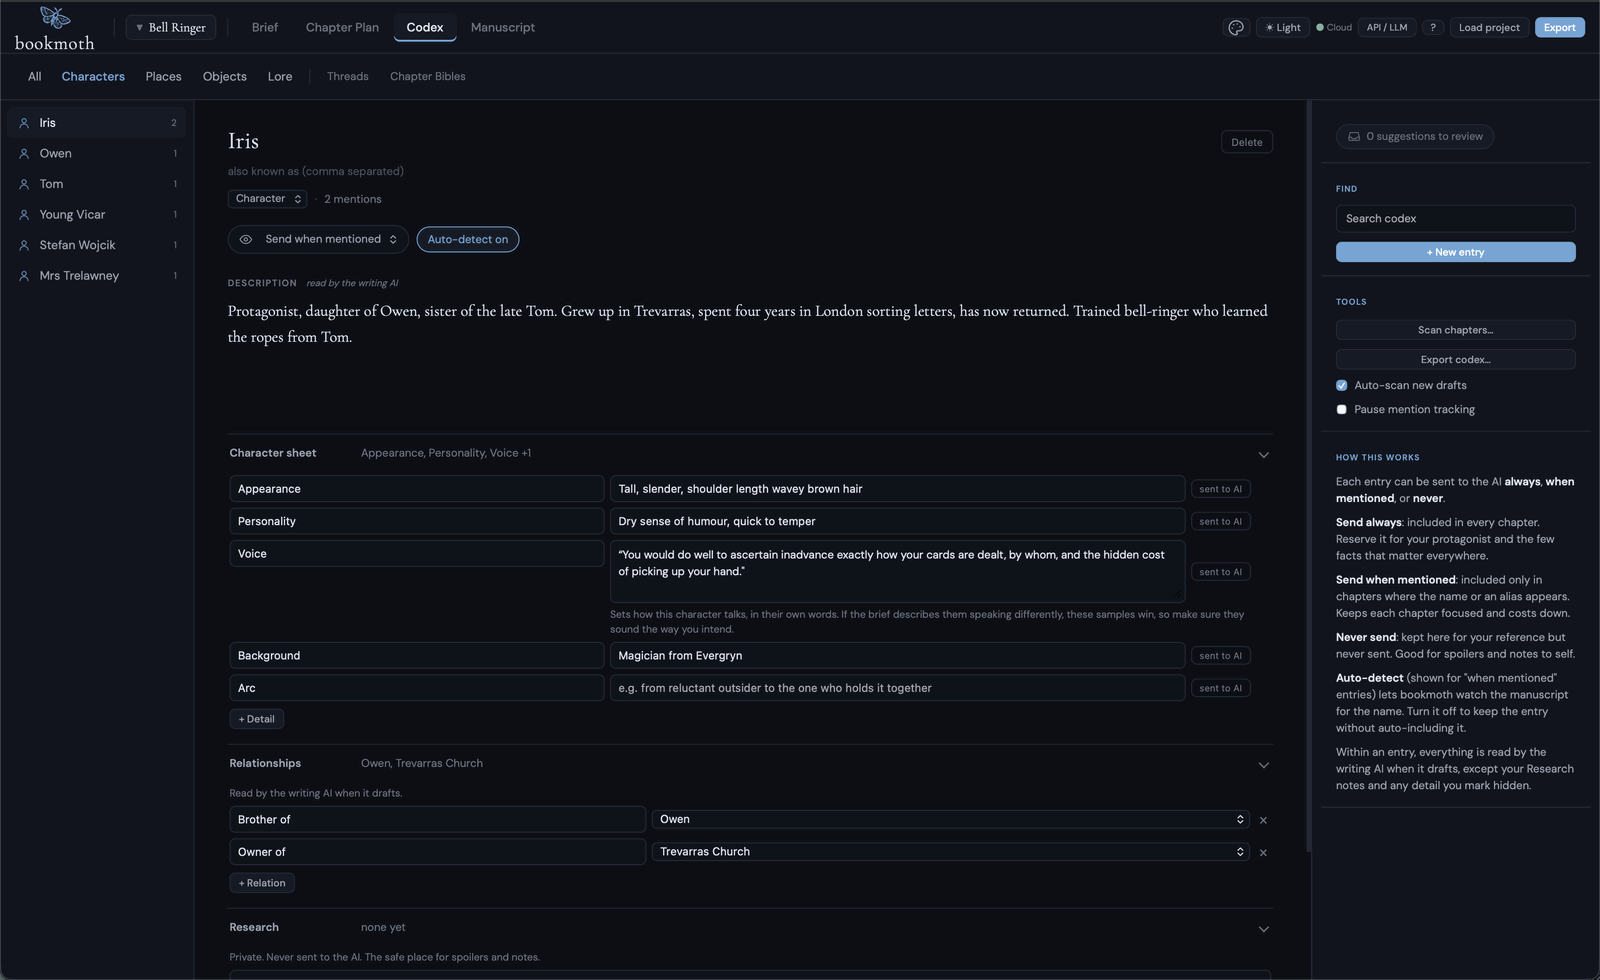Select Young Vicar in the character list
This screenshot has width=1600, height=980.
pos(97,215)
